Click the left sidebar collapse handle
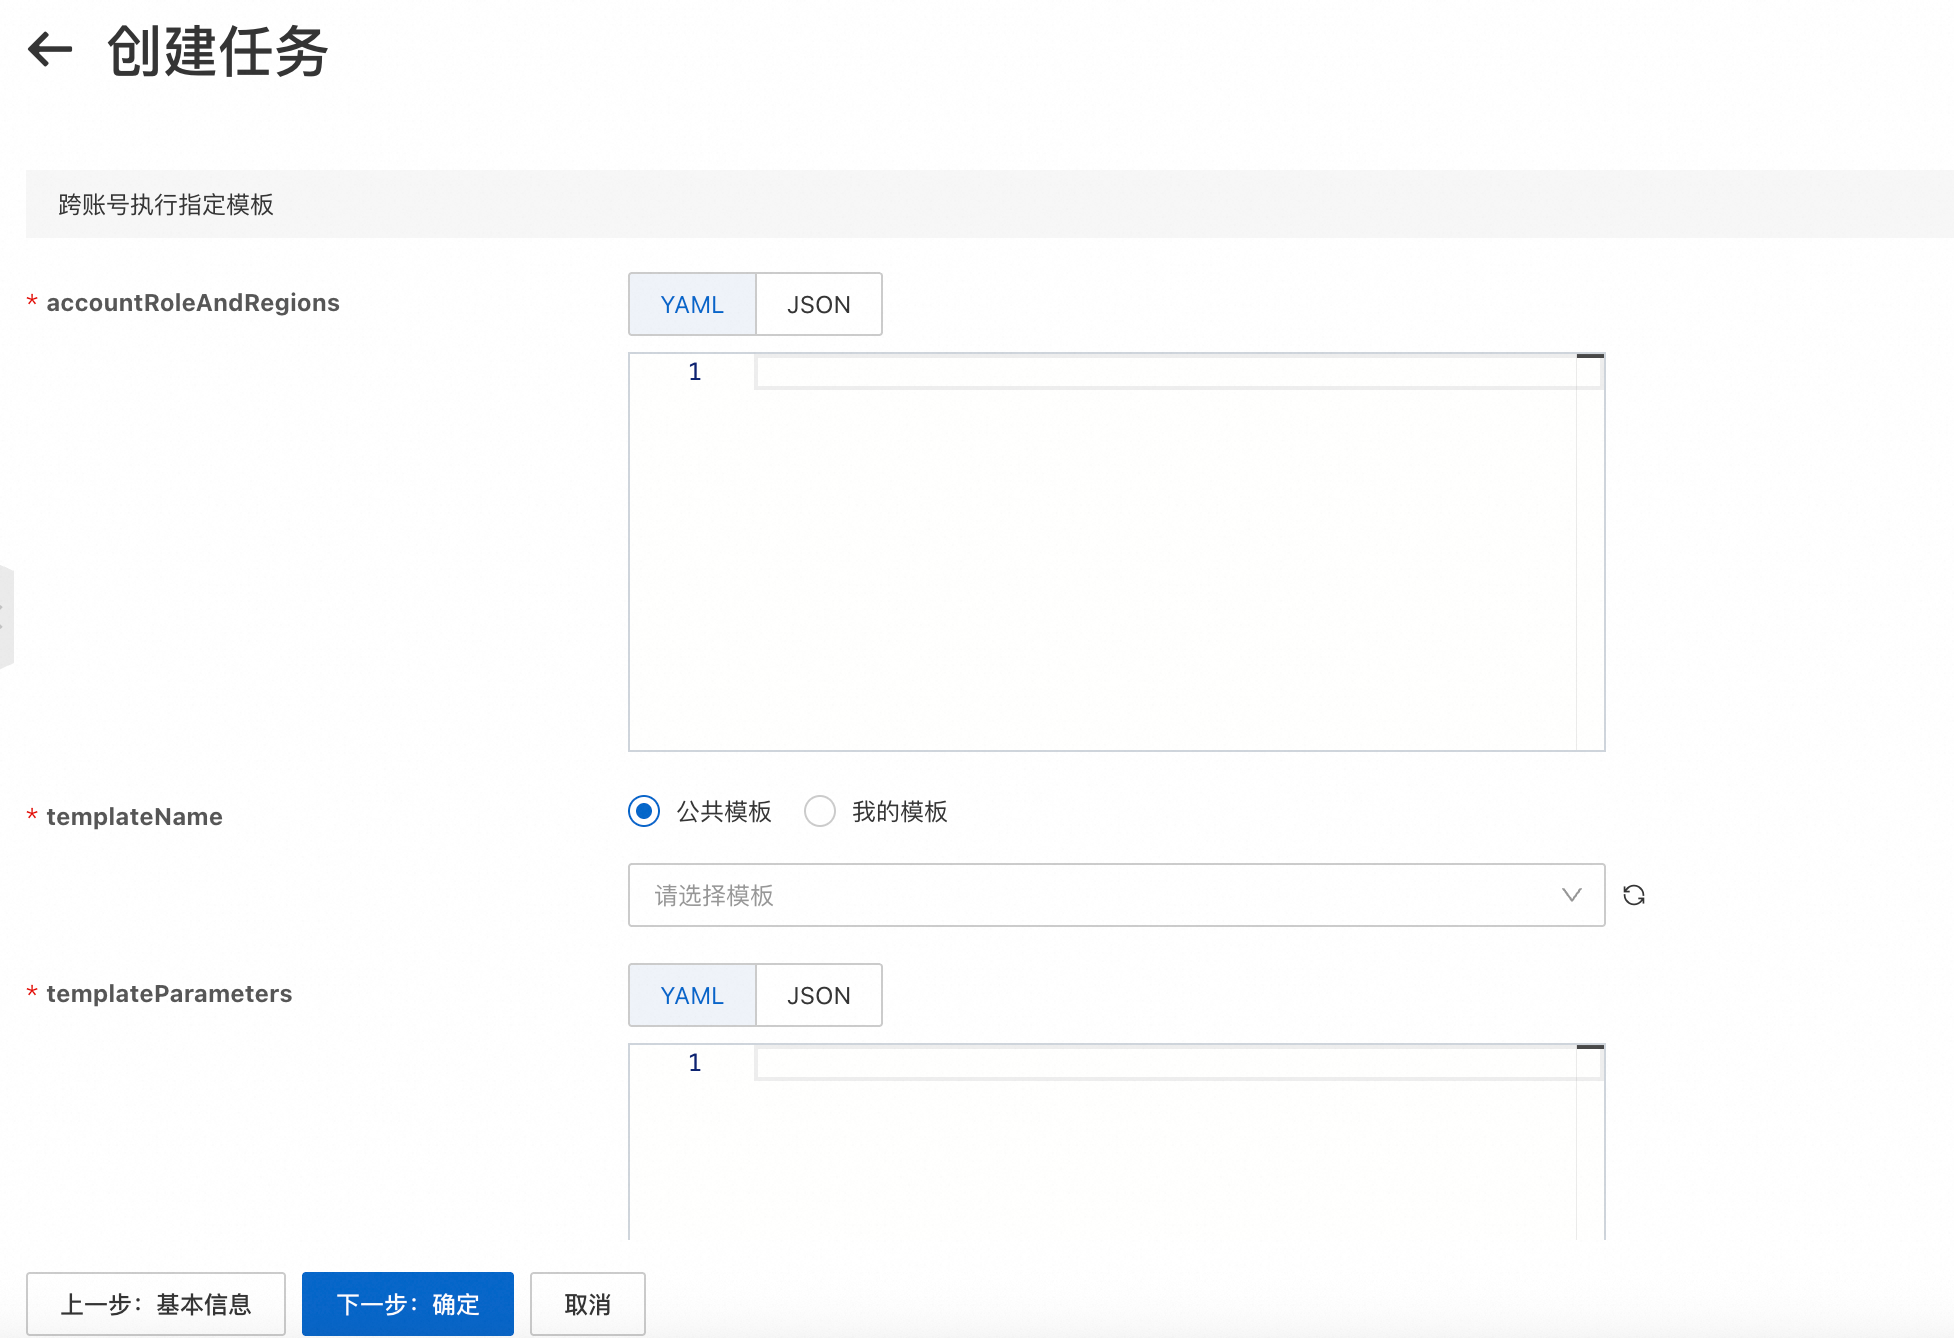Screen dimensions: 1954x1338 coord(6,616)
